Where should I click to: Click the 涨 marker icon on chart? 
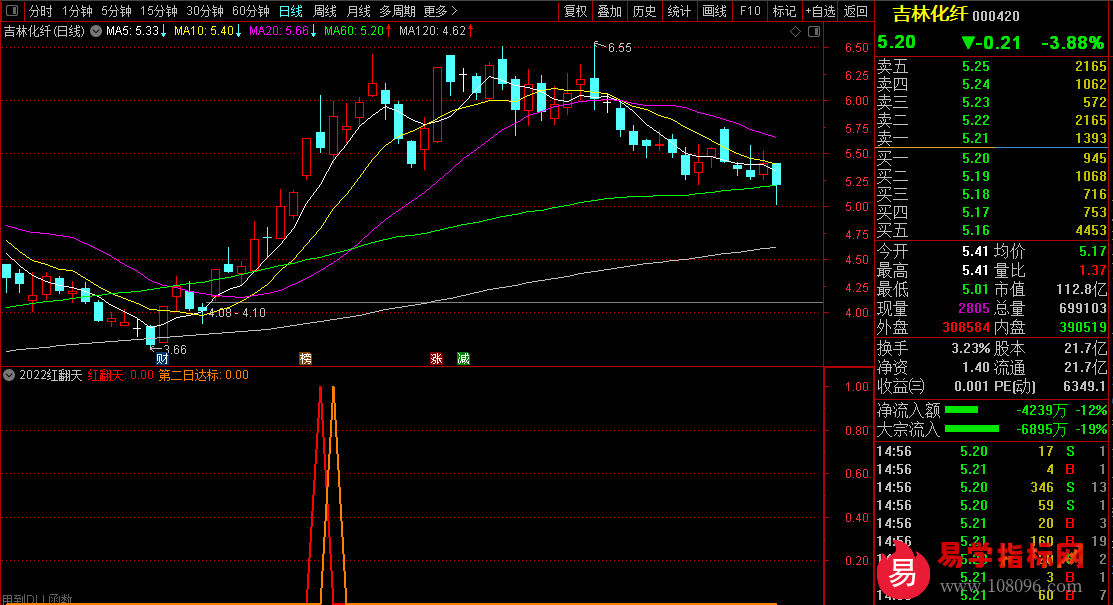click(x=436, y=359)
